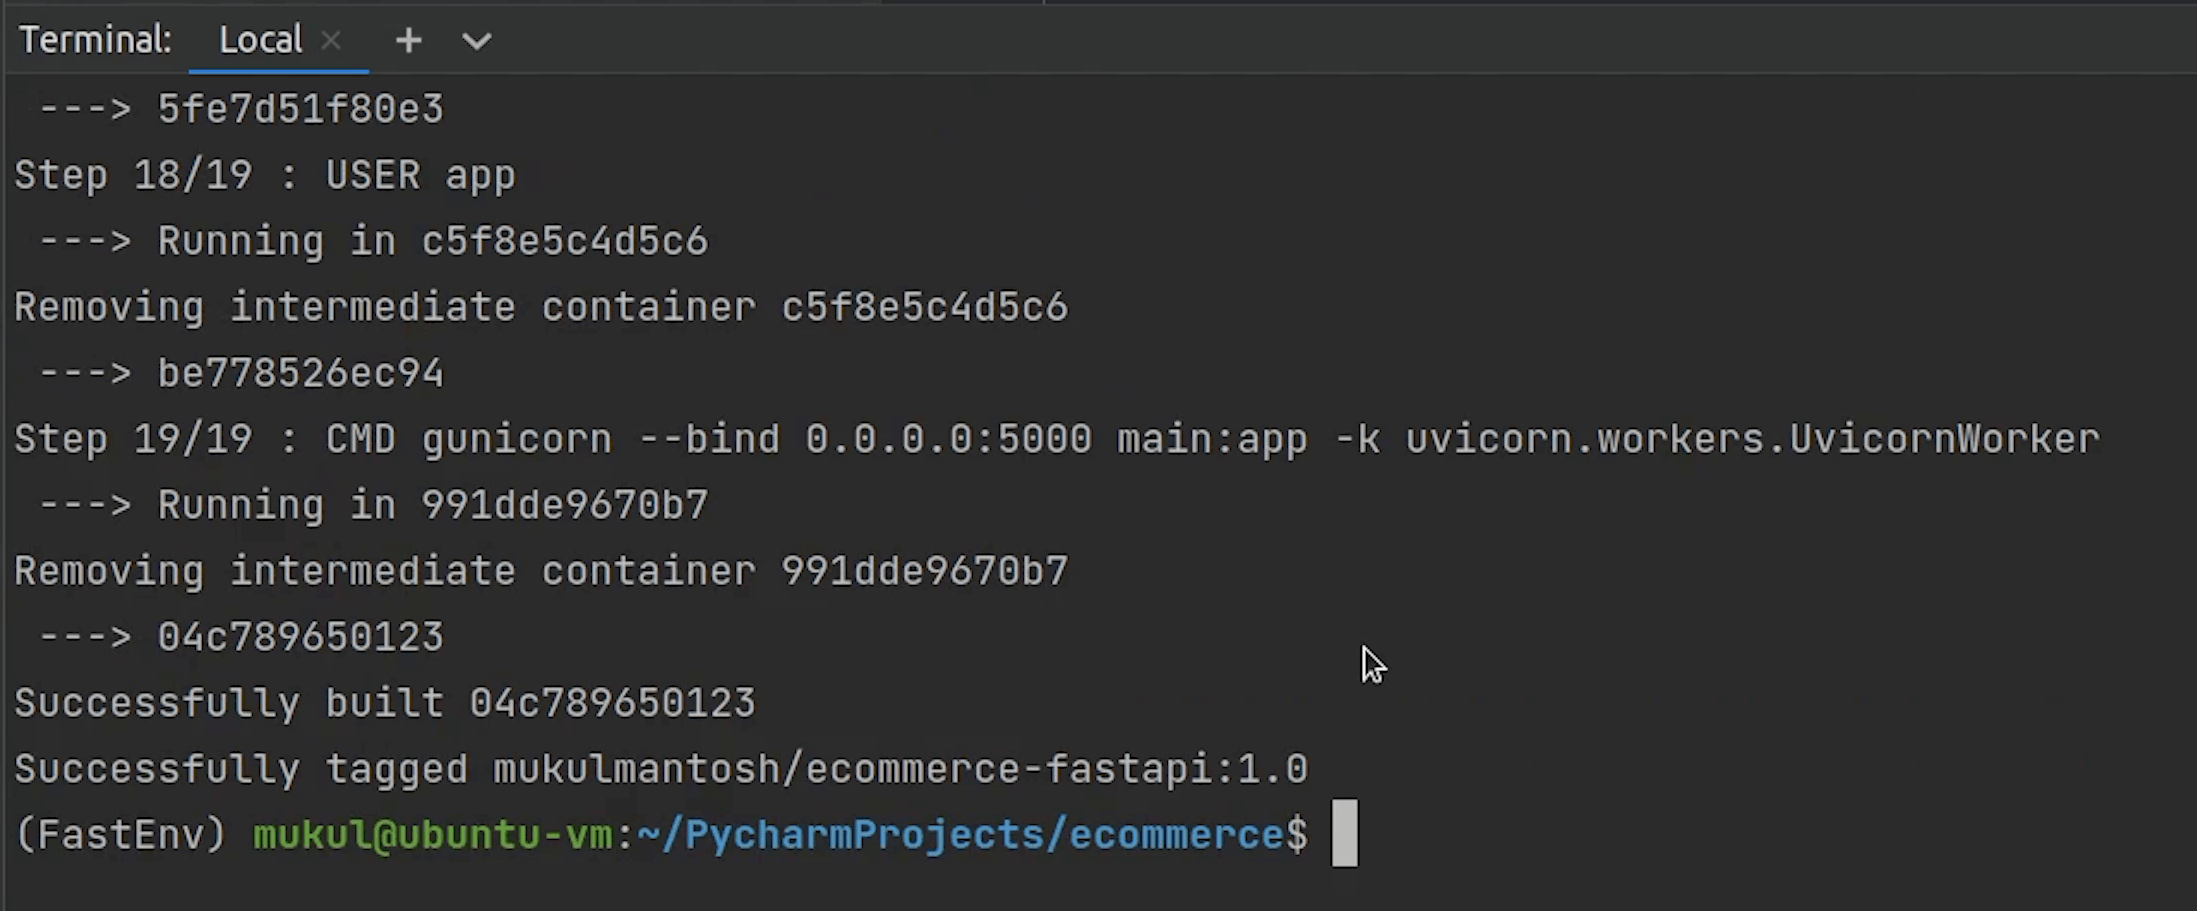
Task: Focus the terminal prompt cursor block
Action: tap(1344, 833)
